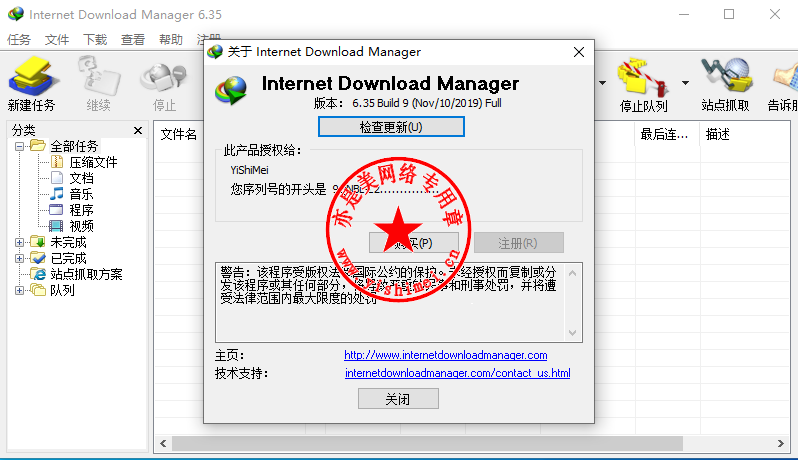Screen dimensions: 798x460
Task: Click the YiShiMei licensee name text
Action: (x=249, y=170)
